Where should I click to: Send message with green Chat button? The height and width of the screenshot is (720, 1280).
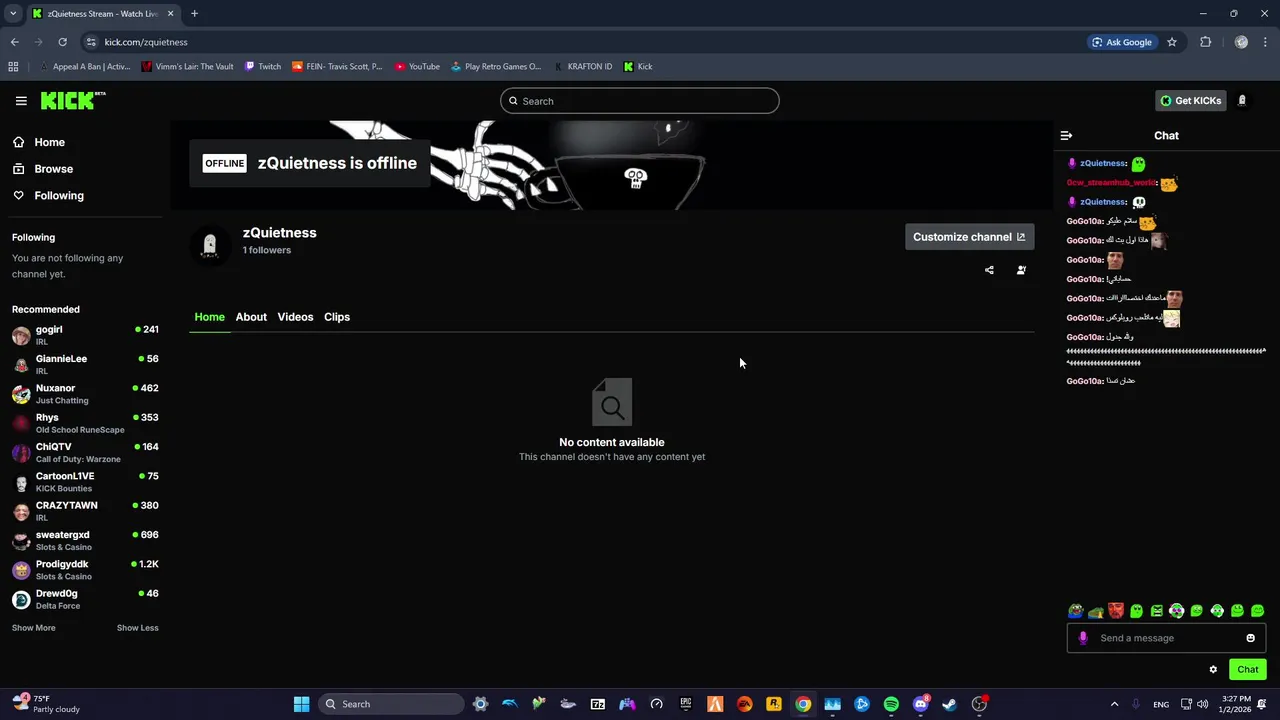pos(1248,670)
